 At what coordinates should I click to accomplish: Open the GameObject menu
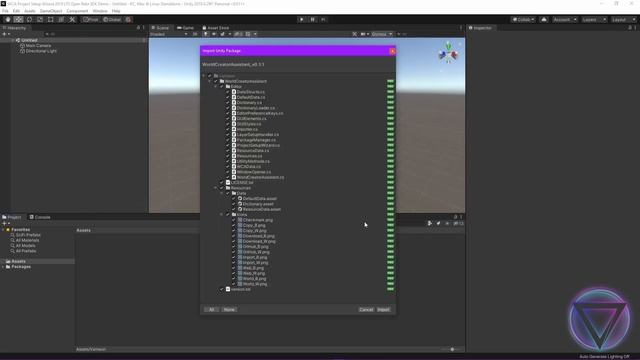tap(51, 11)
